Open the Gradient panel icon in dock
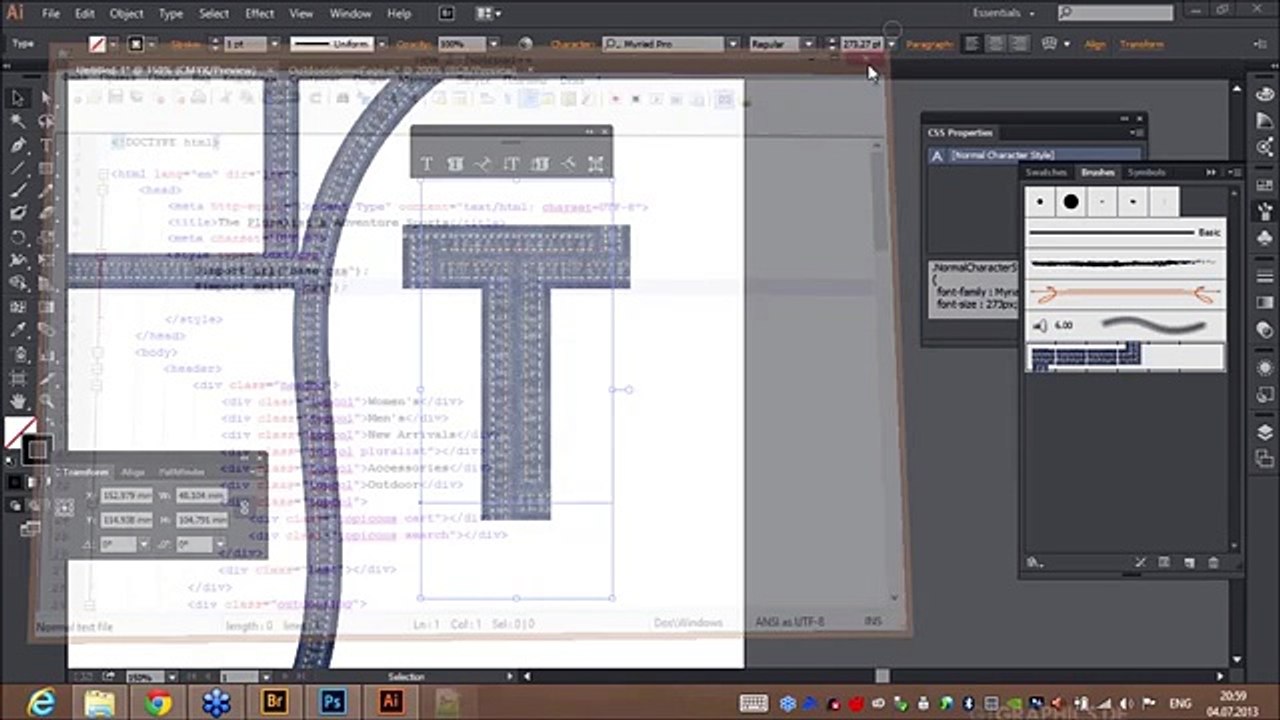This screenshot has height=720, width=1280. point(1265,303)
